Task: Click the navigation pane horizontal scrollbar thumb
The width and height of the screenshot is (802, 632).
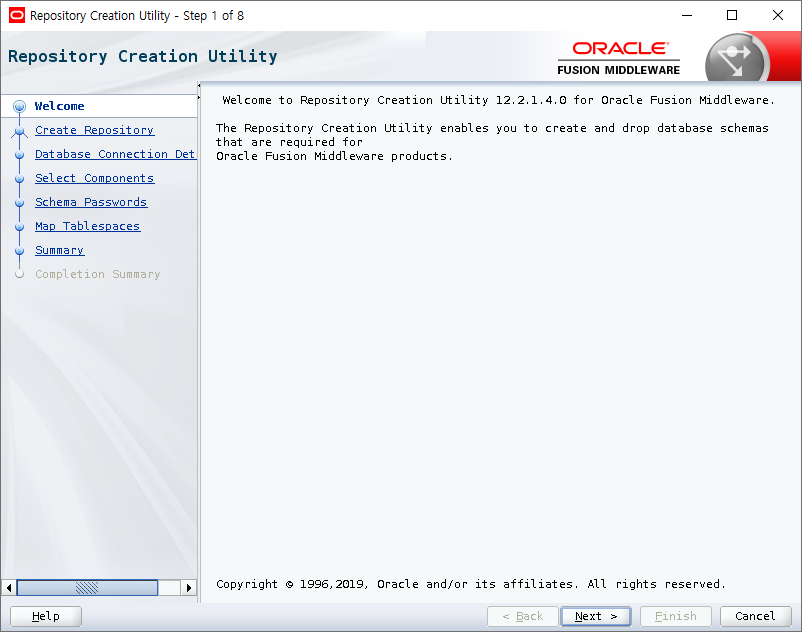Action: tap(87, 588)
